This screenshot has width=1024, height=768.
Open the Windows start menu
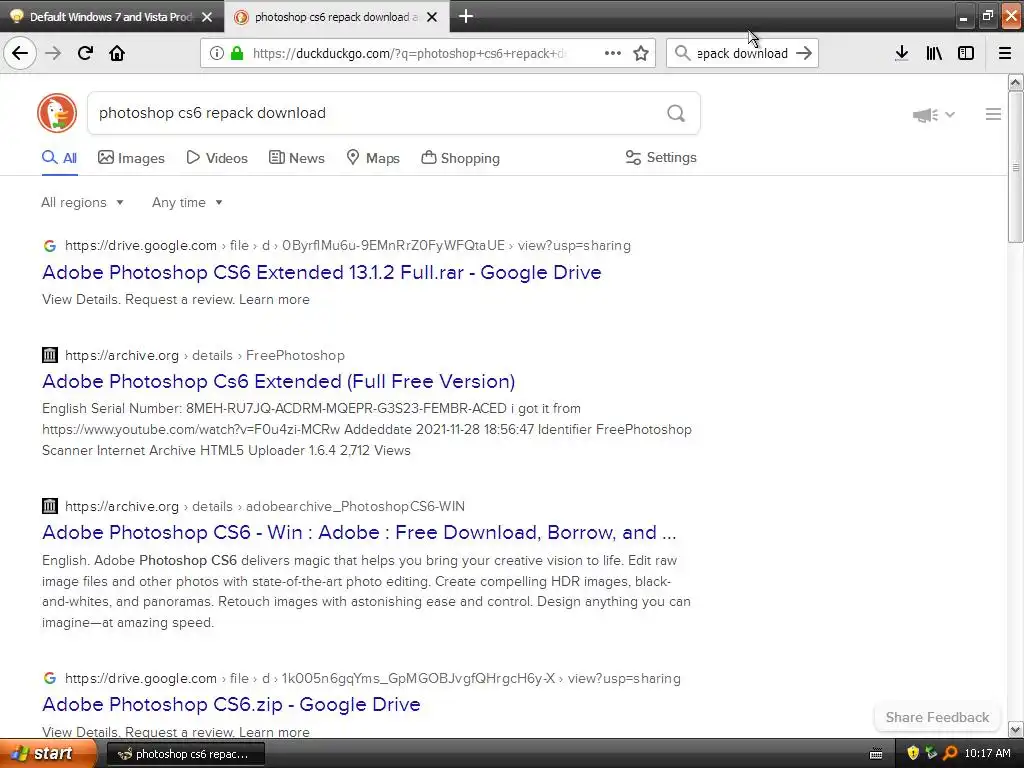click(49, 754)
